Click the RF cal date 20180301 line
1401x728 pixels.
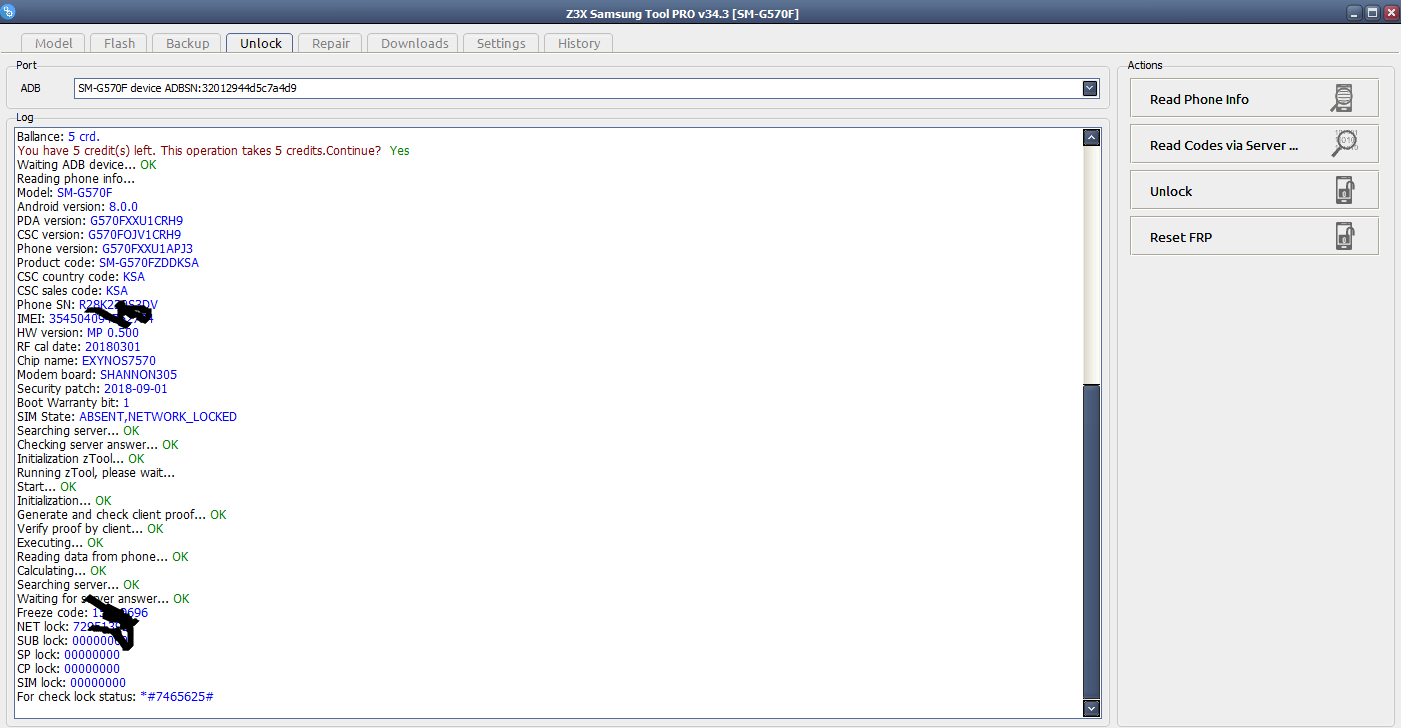click(79, 347)
